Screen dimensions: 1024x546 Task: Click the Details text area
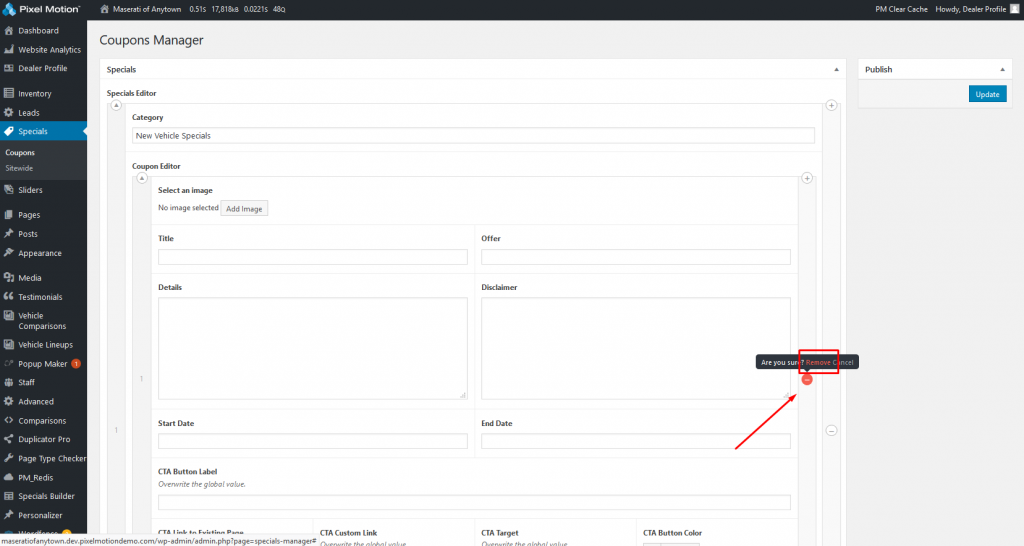(x=313, y=348)
